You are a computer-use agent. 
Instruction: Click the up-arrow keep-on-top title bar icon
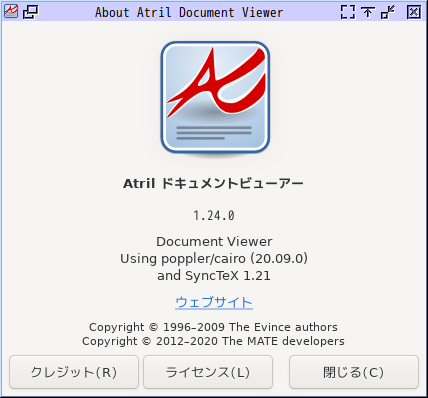tap(367, 12)
